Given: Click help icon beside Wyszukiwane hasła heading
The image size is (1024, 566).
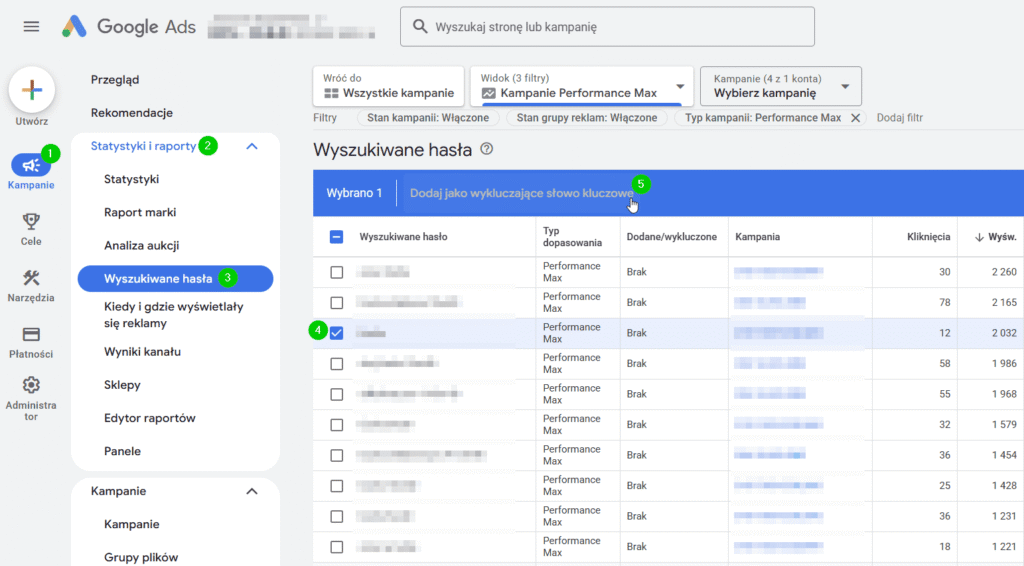Looking at the screenshot, I should pos(487,149).
